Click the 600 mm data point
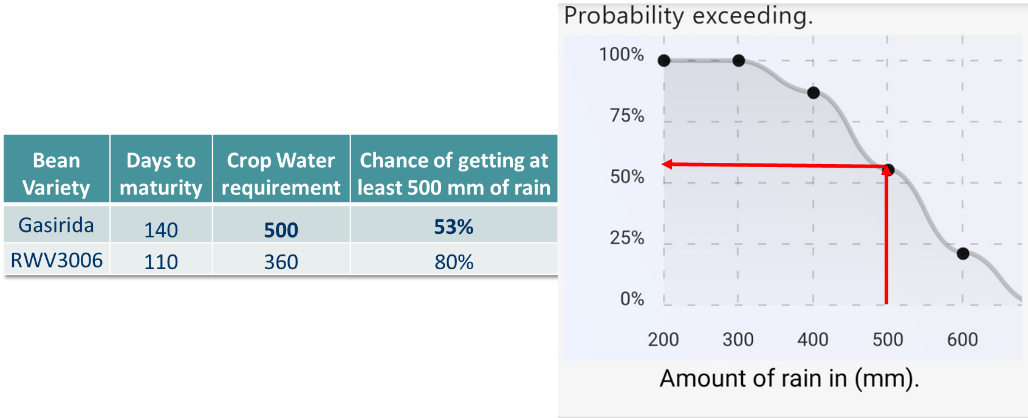1028x418 pixels. 962,254
